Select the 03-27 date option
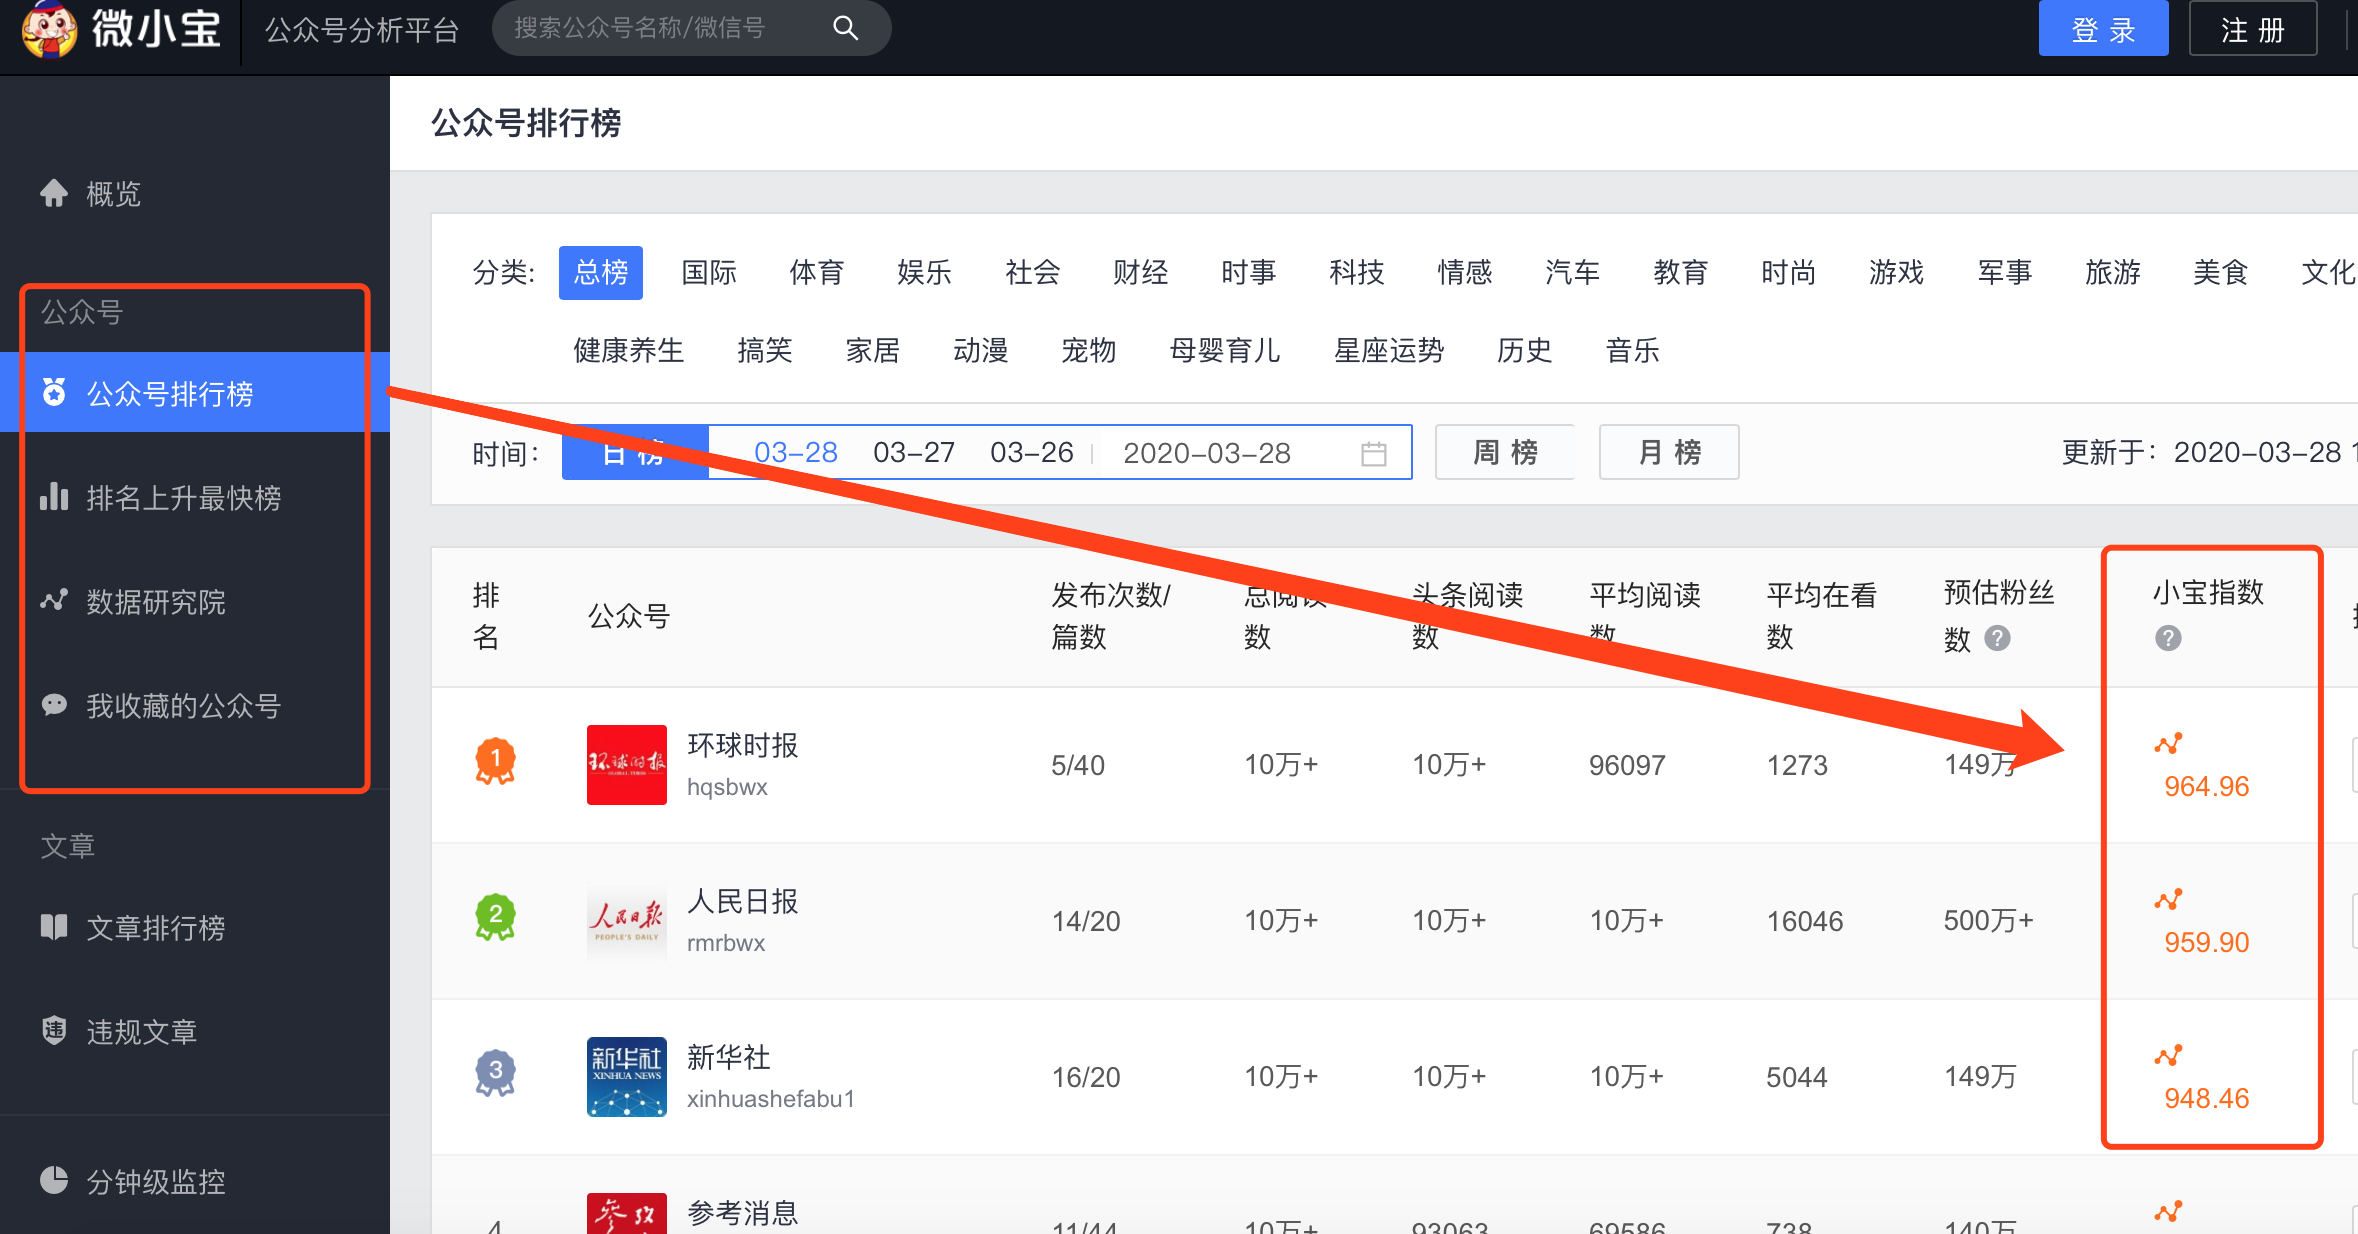Image resolution: width=2358 pixels, height=1234 pixels. tap(913, 452)
